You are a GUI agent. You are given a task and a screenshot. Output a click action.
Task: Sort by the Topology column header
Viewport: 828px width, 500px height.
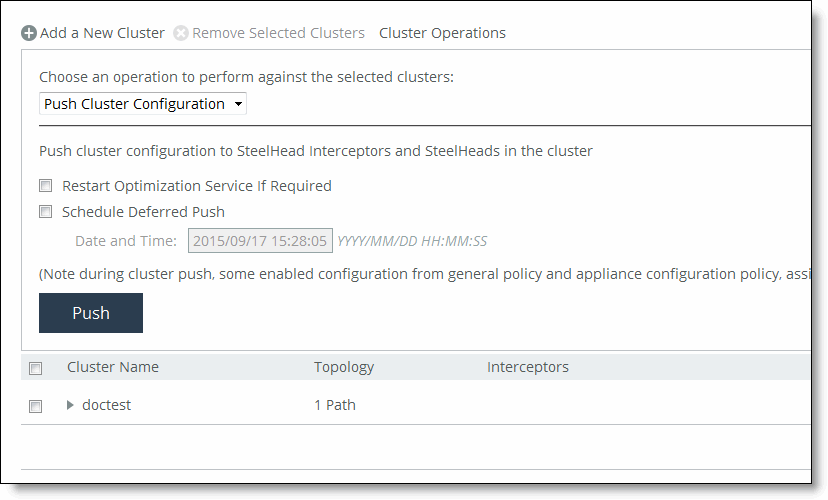344,367
